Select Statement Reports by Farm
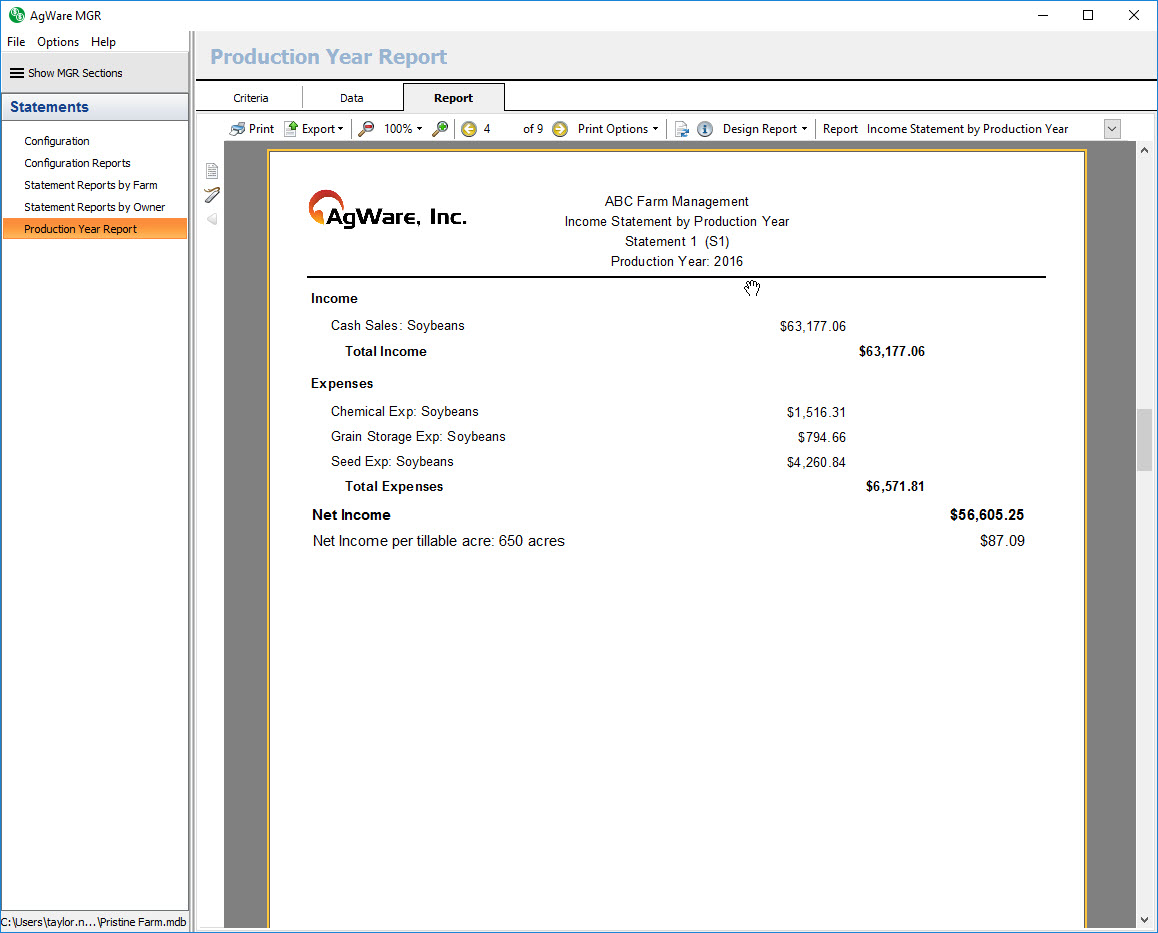 coord(91,185)
